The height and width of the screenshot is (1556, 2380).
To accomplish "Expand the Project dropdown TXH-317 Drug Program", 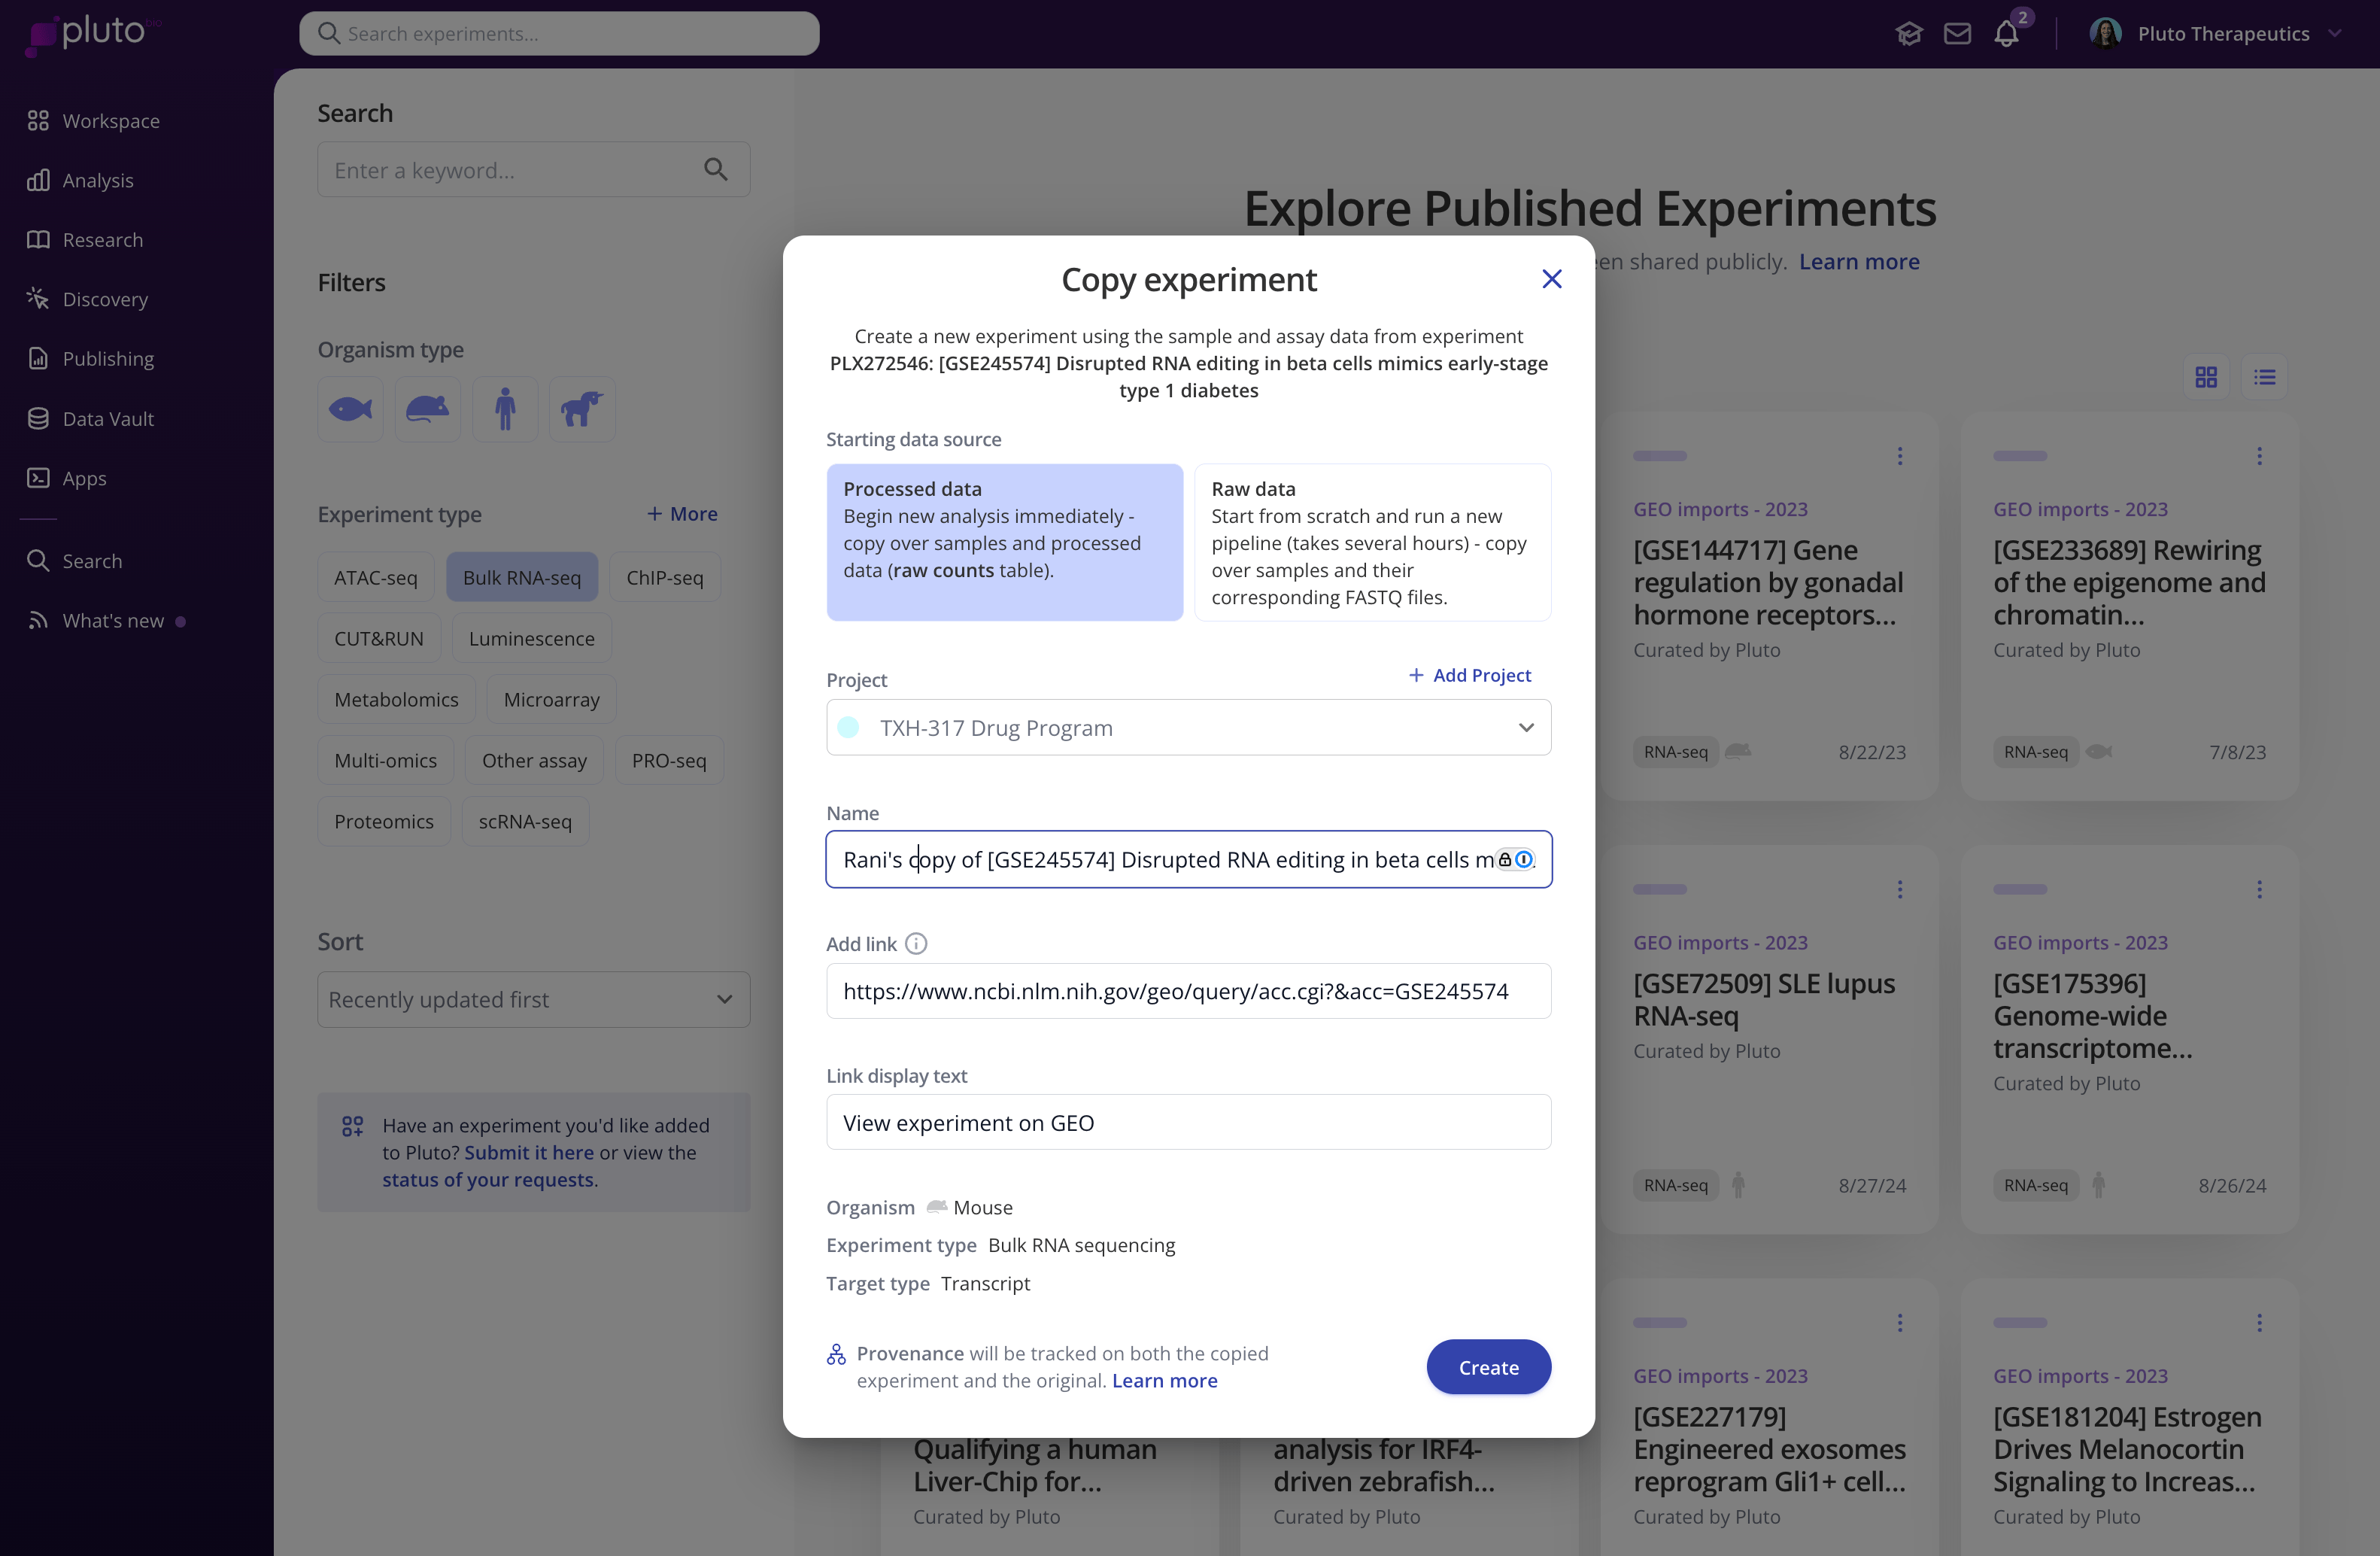I will [x=1188, y=727].
